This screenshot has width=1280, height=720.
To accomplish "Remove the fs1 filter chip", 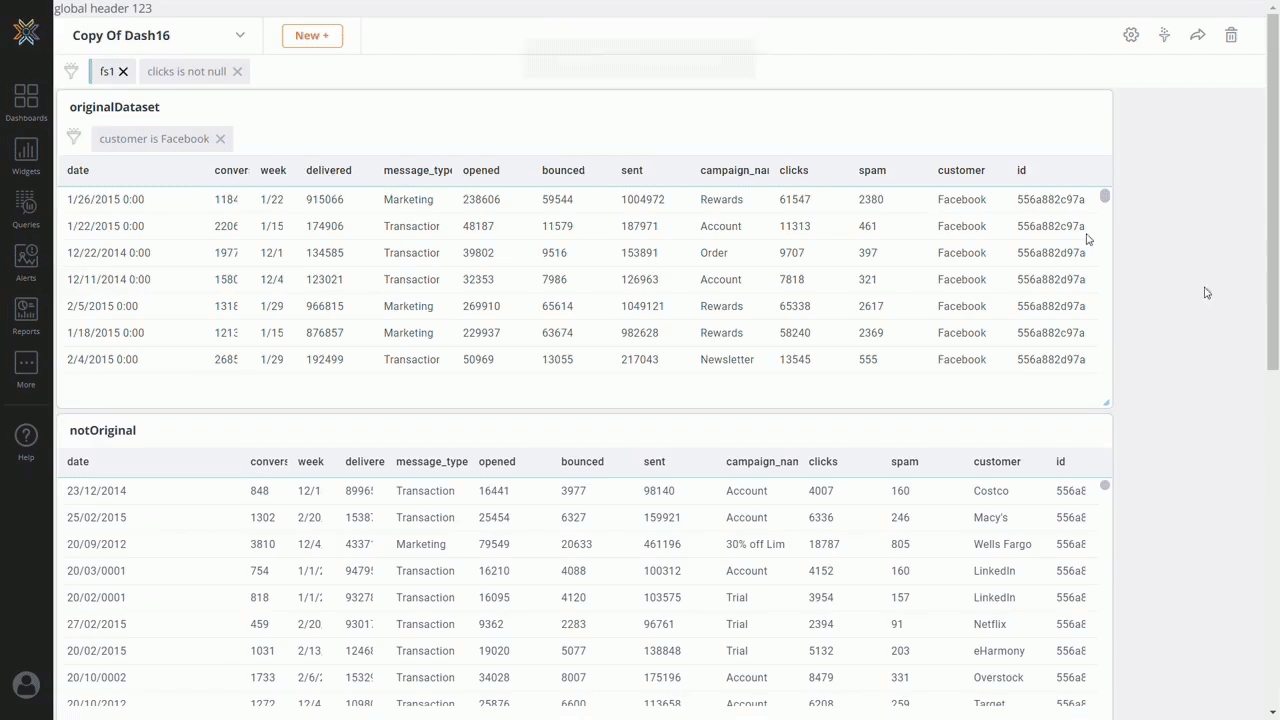I will coord(124,72).
